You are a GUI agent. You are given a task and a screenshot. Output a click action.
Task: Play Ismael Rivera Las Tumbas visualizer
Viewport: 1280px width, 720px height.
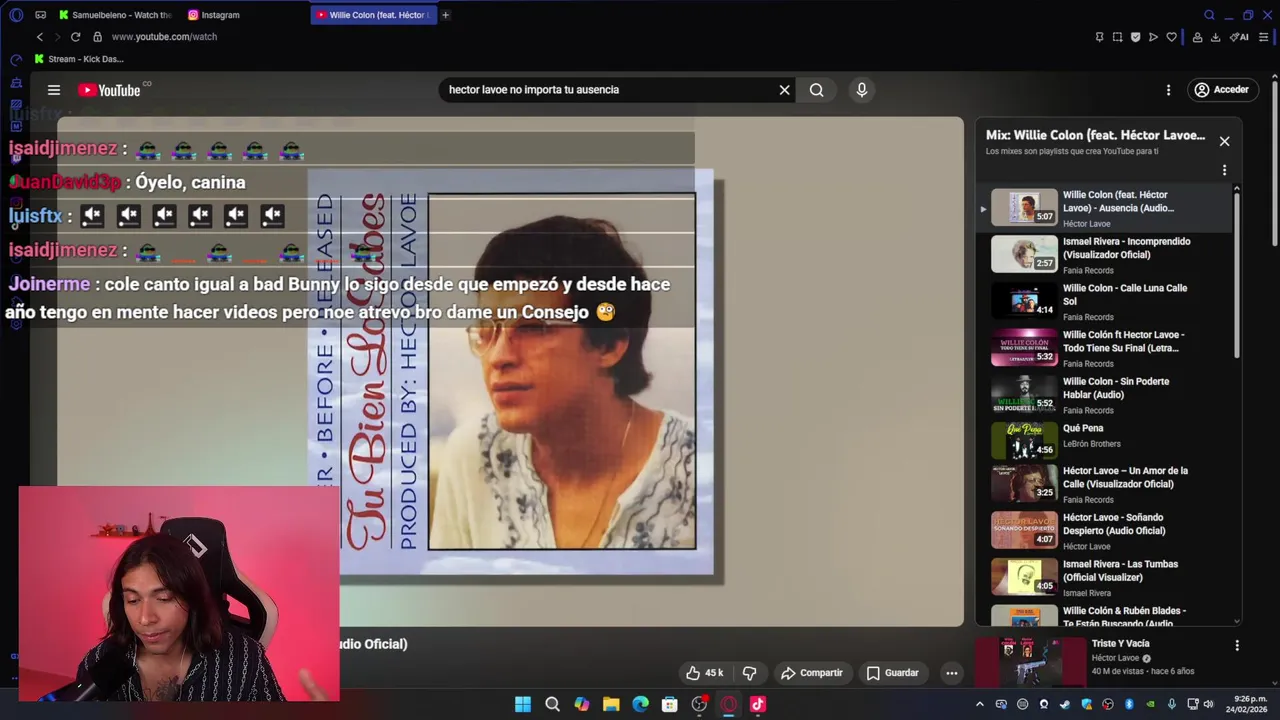(1102, 577)
